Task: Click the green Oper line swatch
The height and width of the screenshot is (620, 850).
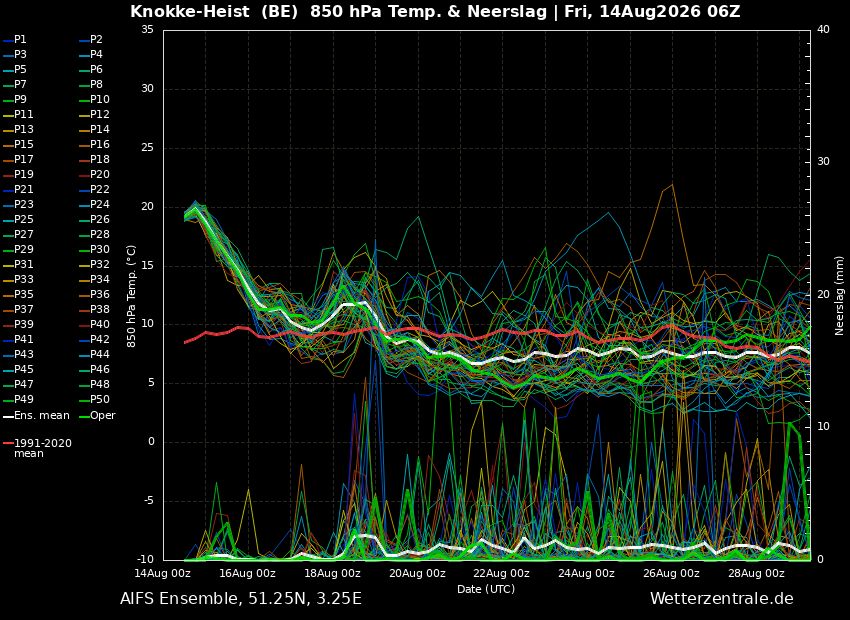Action: coord(83,417)
